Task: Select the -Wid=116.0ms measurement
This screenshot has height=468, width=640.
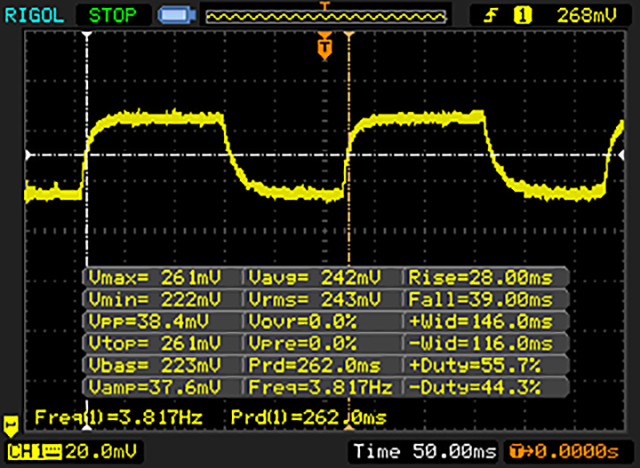Action: point(481,344)
